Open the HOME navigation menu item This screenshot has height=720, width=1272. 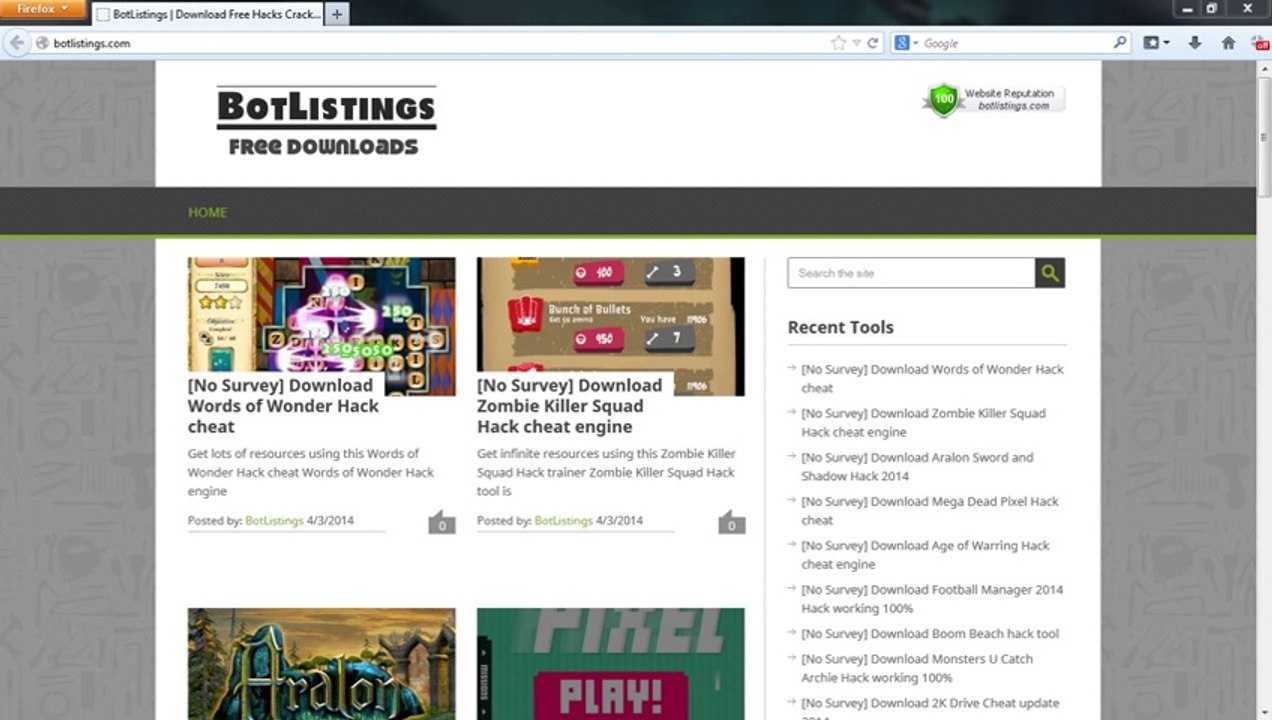(x=208, y=212)
